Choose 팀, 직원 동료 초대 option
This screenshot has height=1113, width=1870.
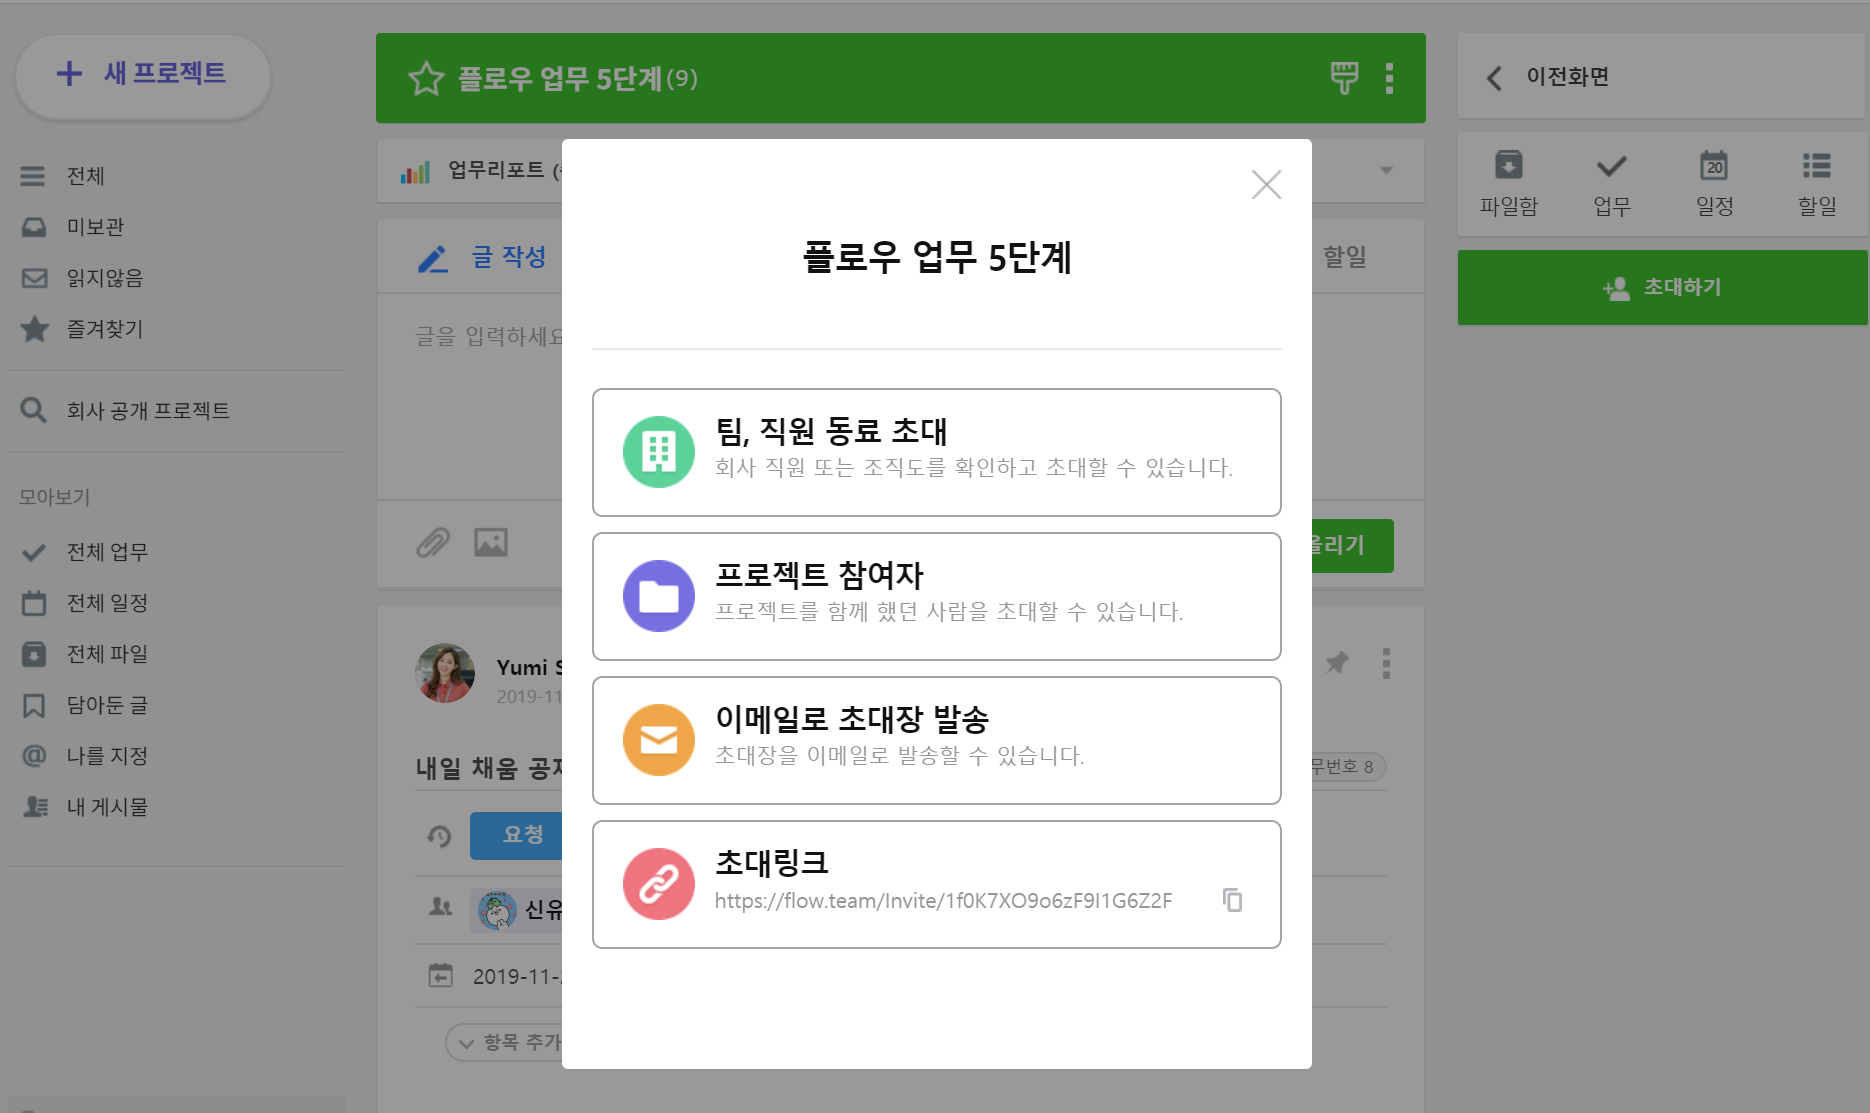click(936, 452)
